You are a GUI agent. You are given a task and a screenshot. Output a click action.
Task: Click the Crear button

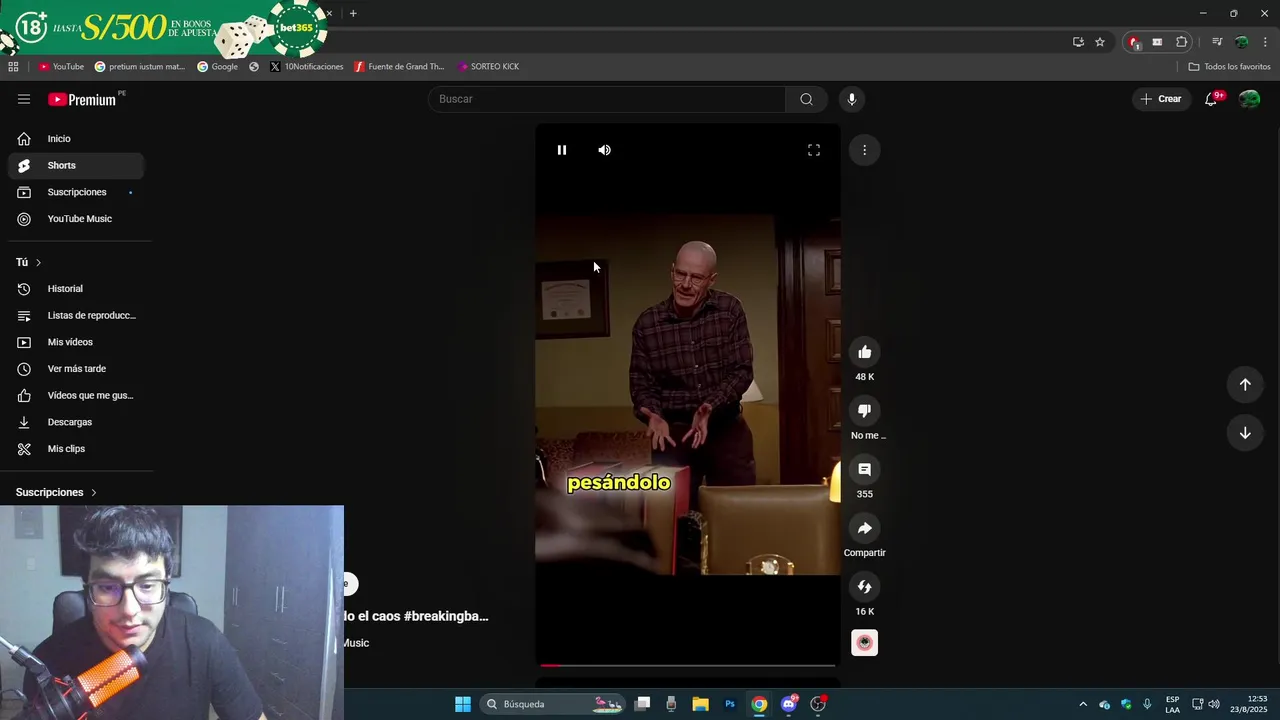click(x=1161, y=99)
